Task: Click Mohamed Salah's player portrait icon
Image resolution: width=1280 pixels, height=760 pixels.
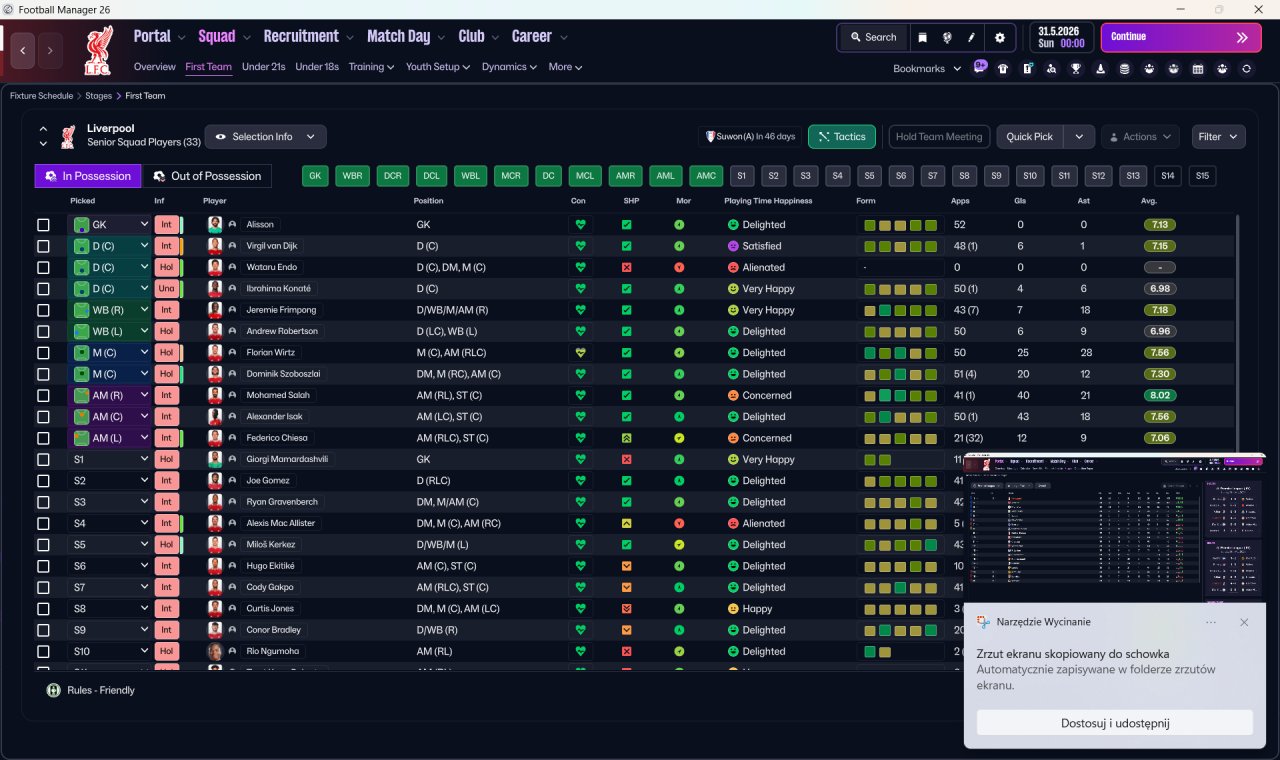Action: (x=215, y=395)
